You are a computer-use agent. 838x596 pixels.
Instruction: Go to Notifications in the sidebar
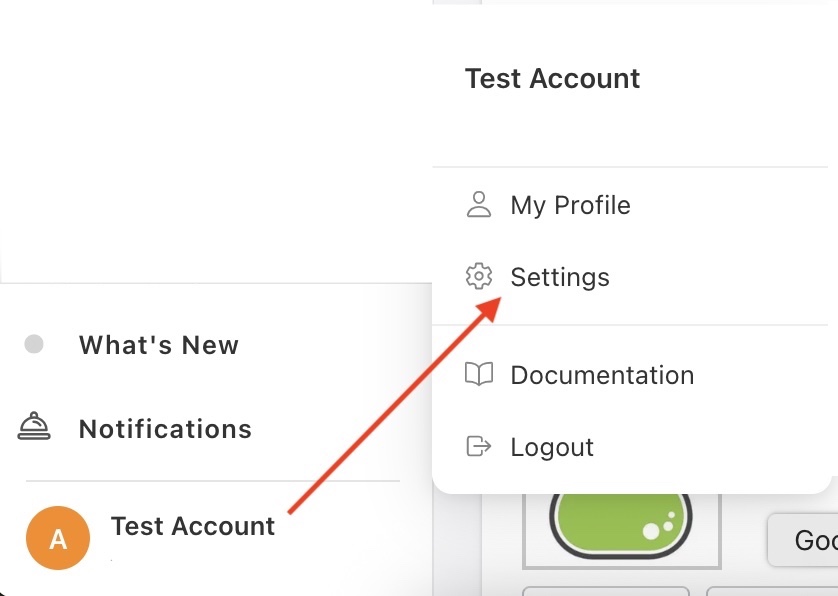165,429
